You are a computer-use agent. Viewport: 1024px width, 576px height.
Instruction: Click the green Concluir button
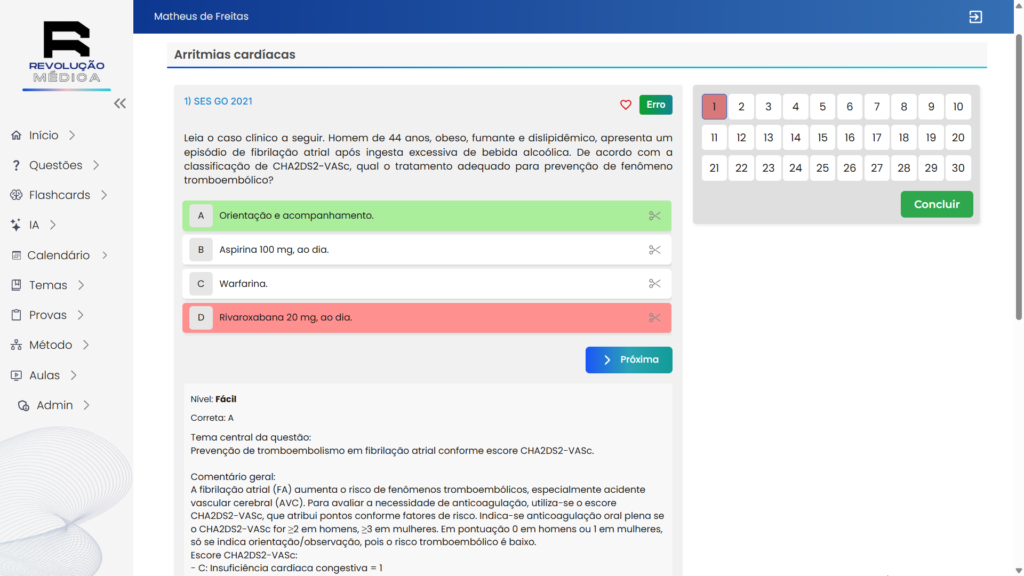click(936, 204)
